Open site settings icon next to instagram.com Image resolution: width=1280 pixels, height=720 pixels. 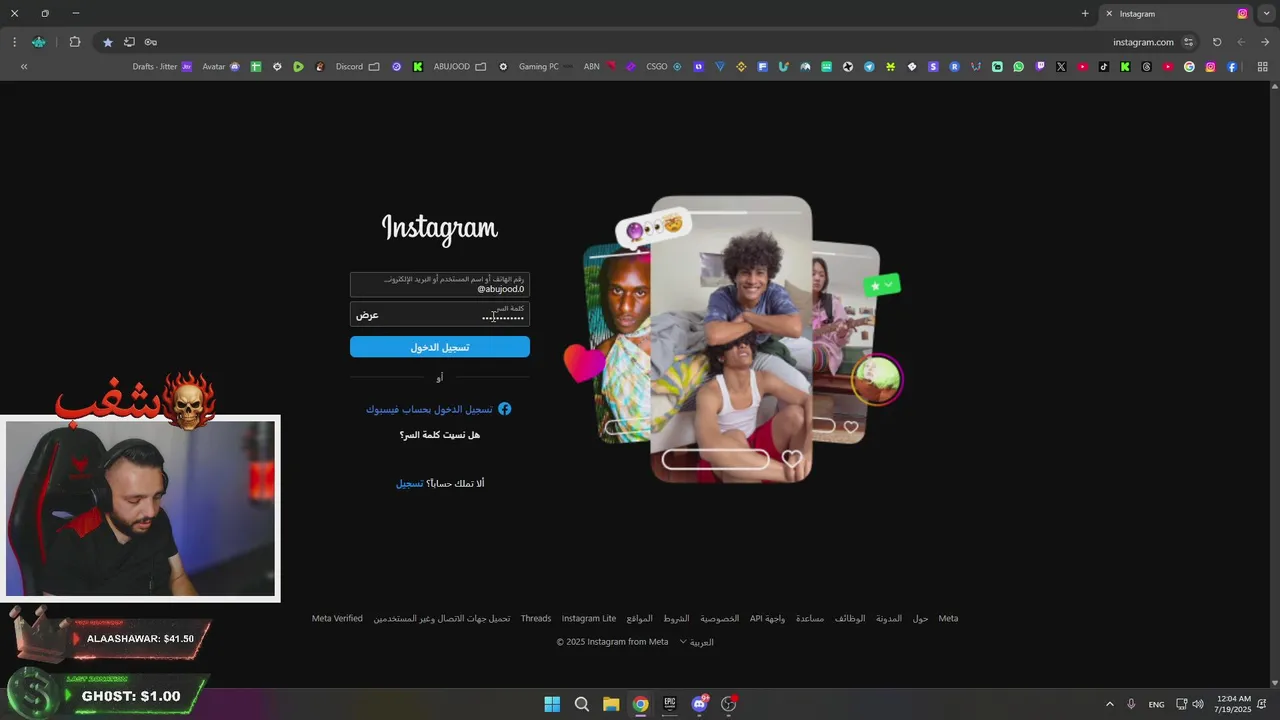point(1188,42)
